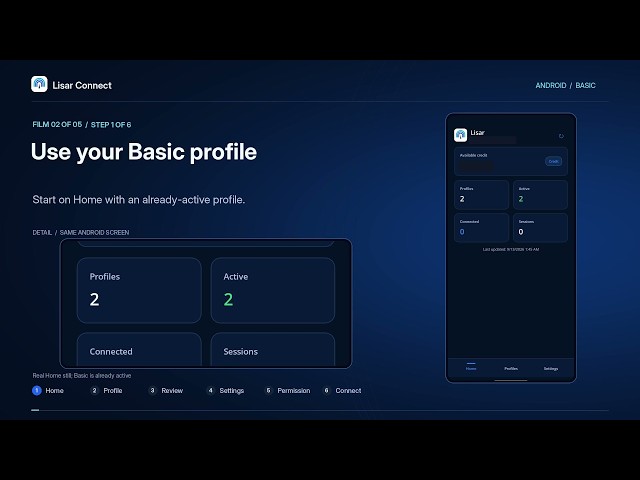The width and height of the screenshot is (640, 480).
Task: Click the "ANDROID" label at top right
Action: (x=551, y=85)
